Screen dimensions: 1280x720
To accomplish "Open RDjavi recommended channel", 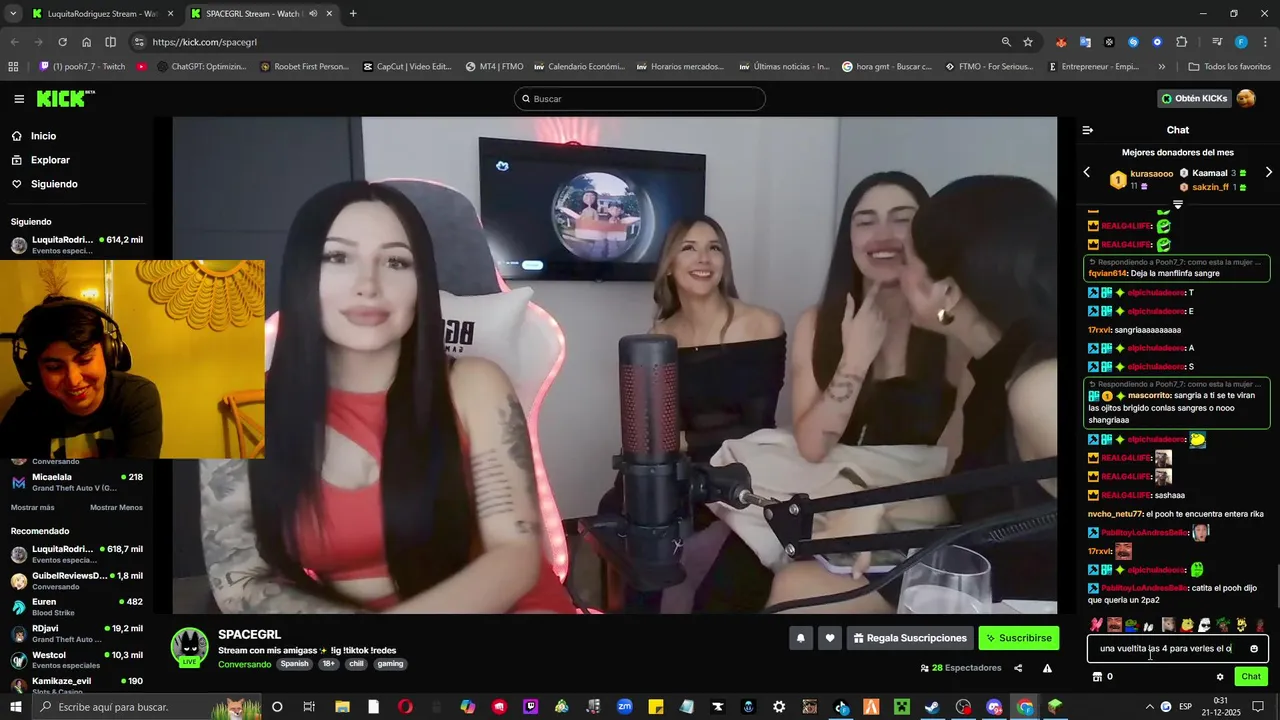I will click(x=77, y=634).
